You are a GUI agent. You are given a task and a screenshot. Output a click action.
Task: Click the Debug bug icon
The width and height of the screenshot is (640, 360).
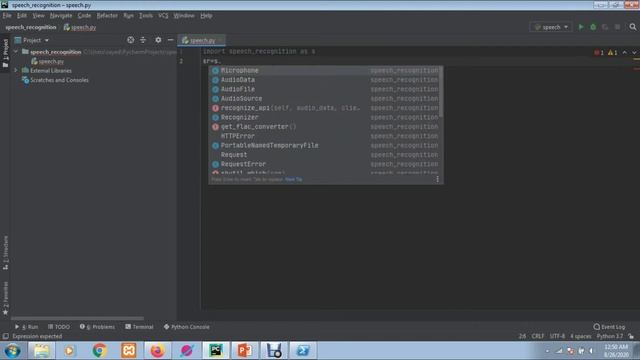click(x=593, y=27)
